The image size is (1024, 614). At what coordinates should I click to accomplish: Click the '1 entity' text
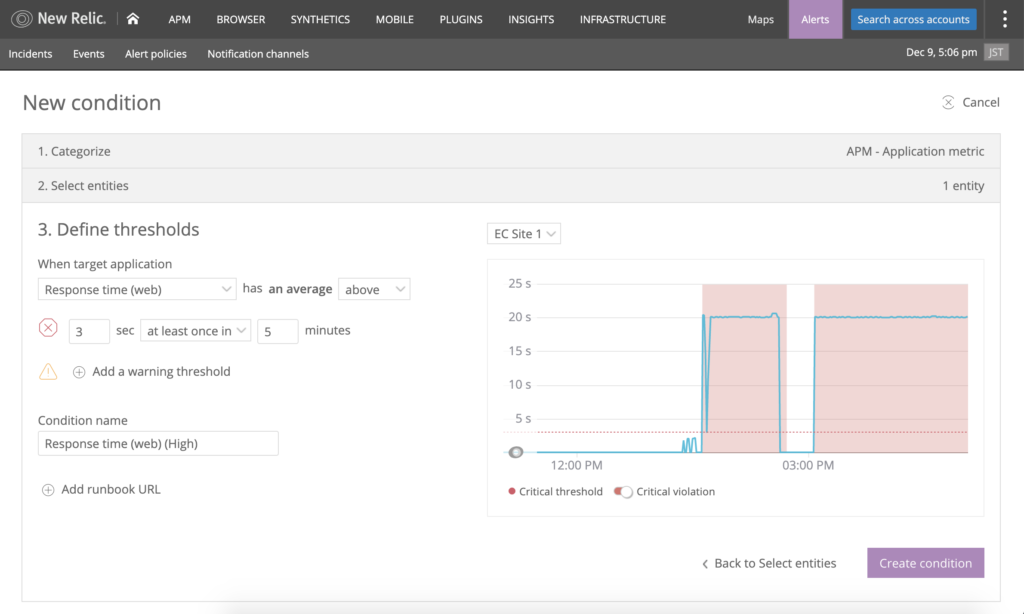pyautogui.click(x=963, y=186)
